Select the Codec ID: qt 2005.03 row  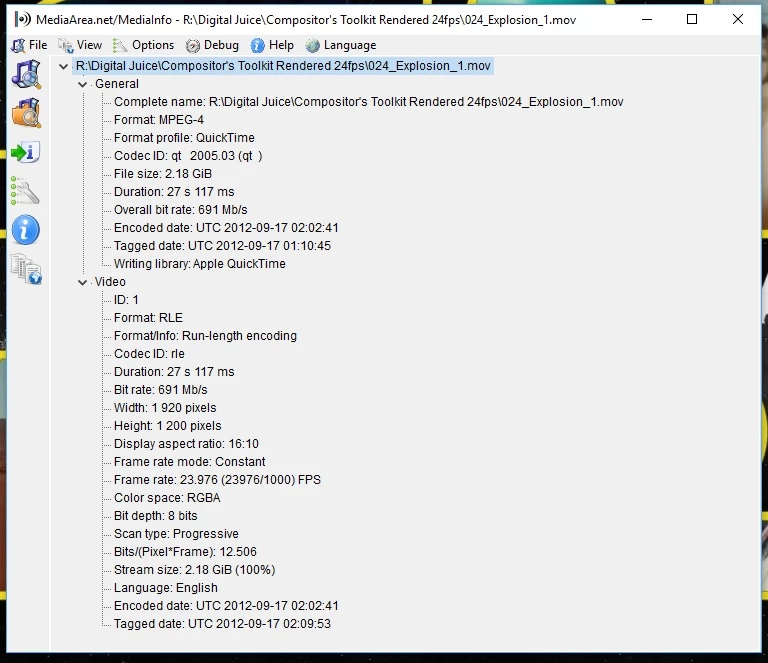coord(188,156)
